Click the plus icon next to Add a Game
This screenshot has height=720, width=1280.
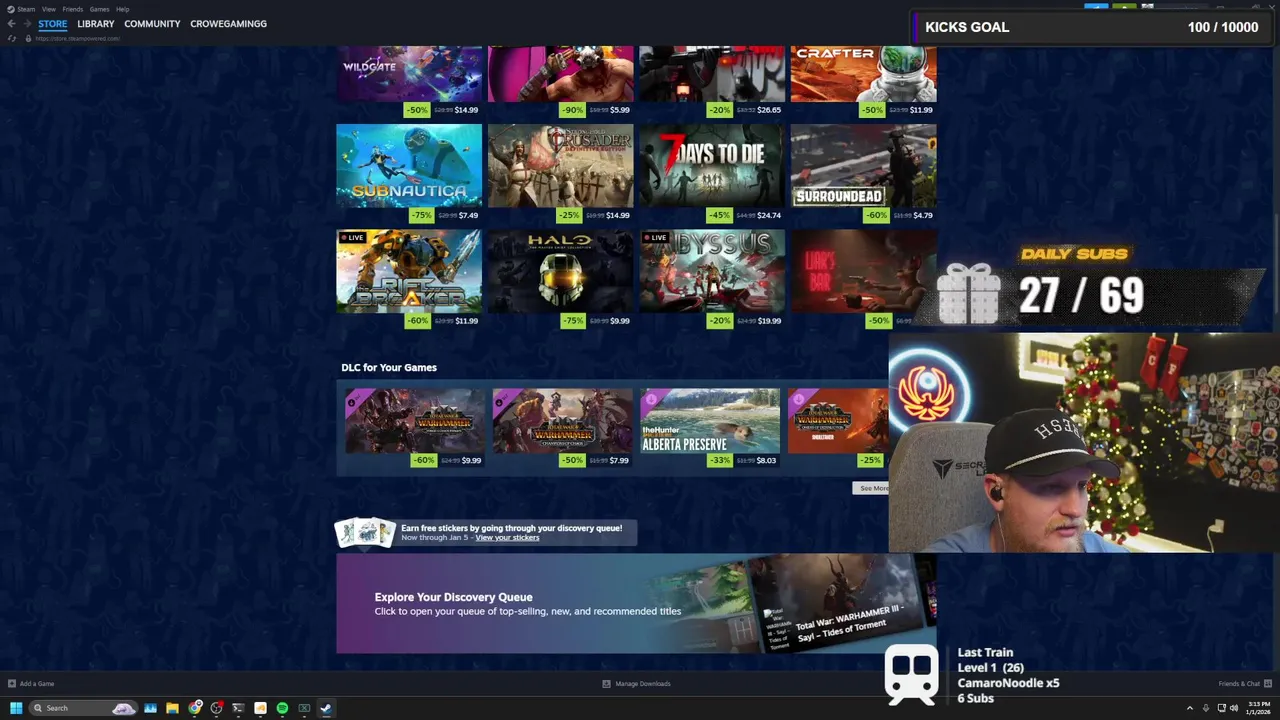coord(12,684)
